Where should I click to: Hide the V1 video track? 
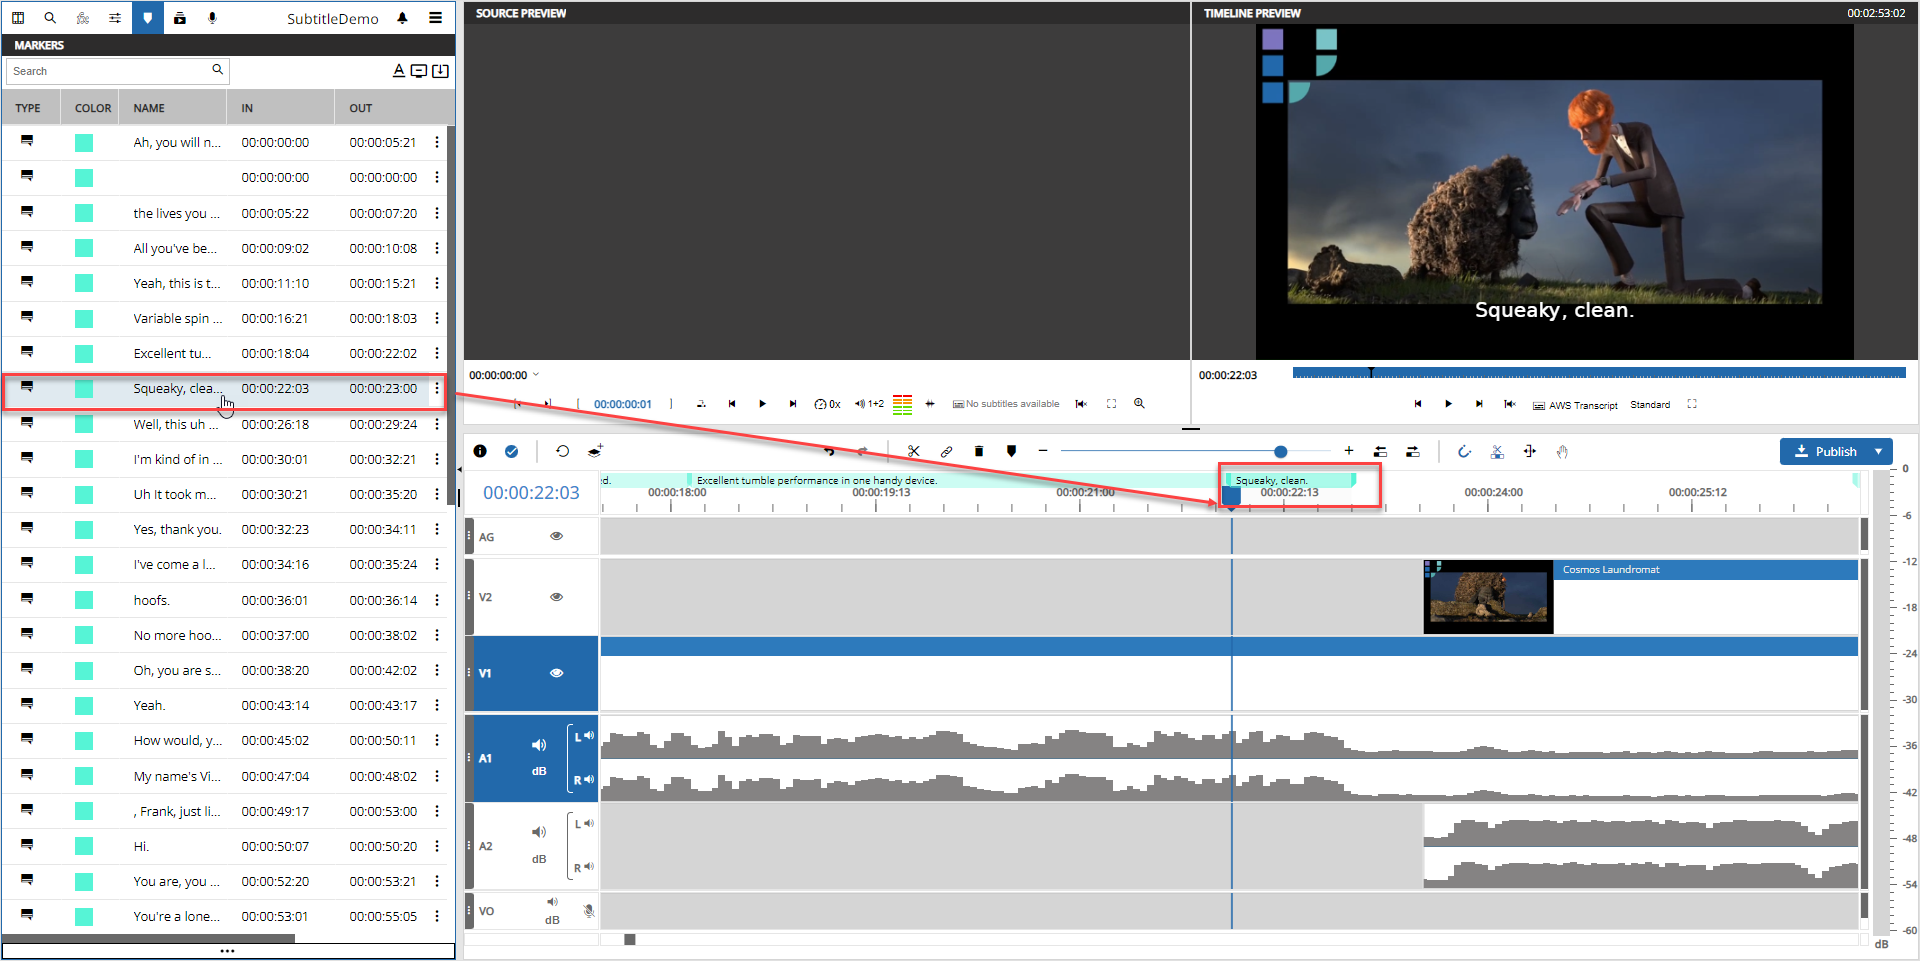point(557,673)
